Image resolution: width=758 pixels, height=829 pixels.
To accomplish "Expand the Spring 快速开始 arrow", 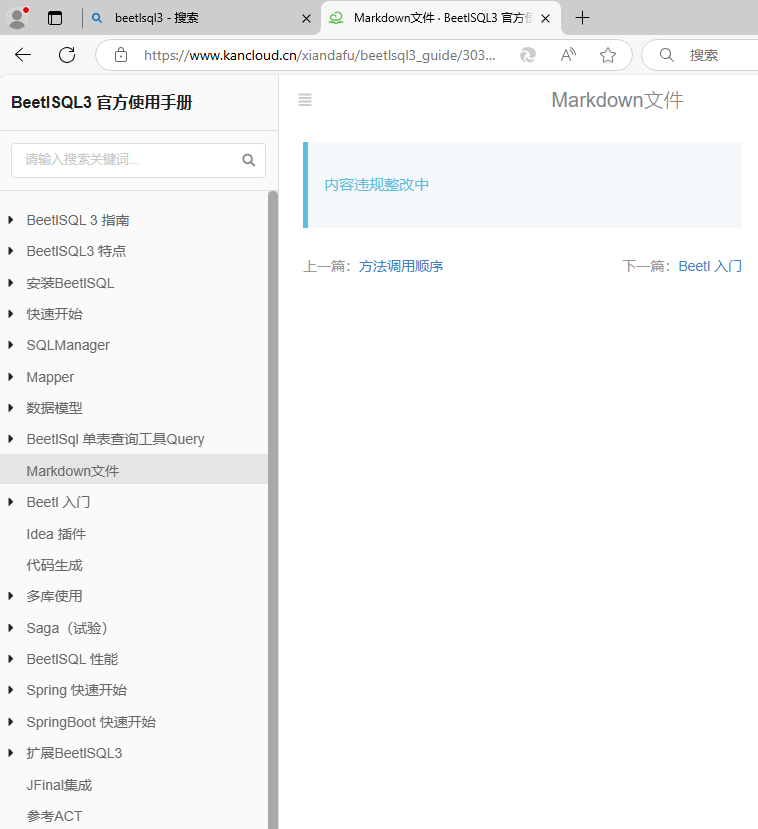I will [11, 690].
